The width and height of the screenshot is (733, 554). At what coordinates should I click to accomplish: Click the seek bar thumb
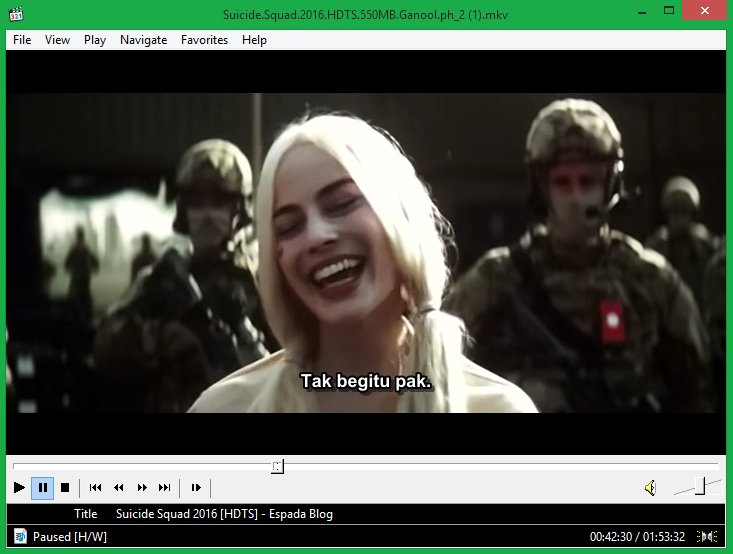click(x=277, y=466)
